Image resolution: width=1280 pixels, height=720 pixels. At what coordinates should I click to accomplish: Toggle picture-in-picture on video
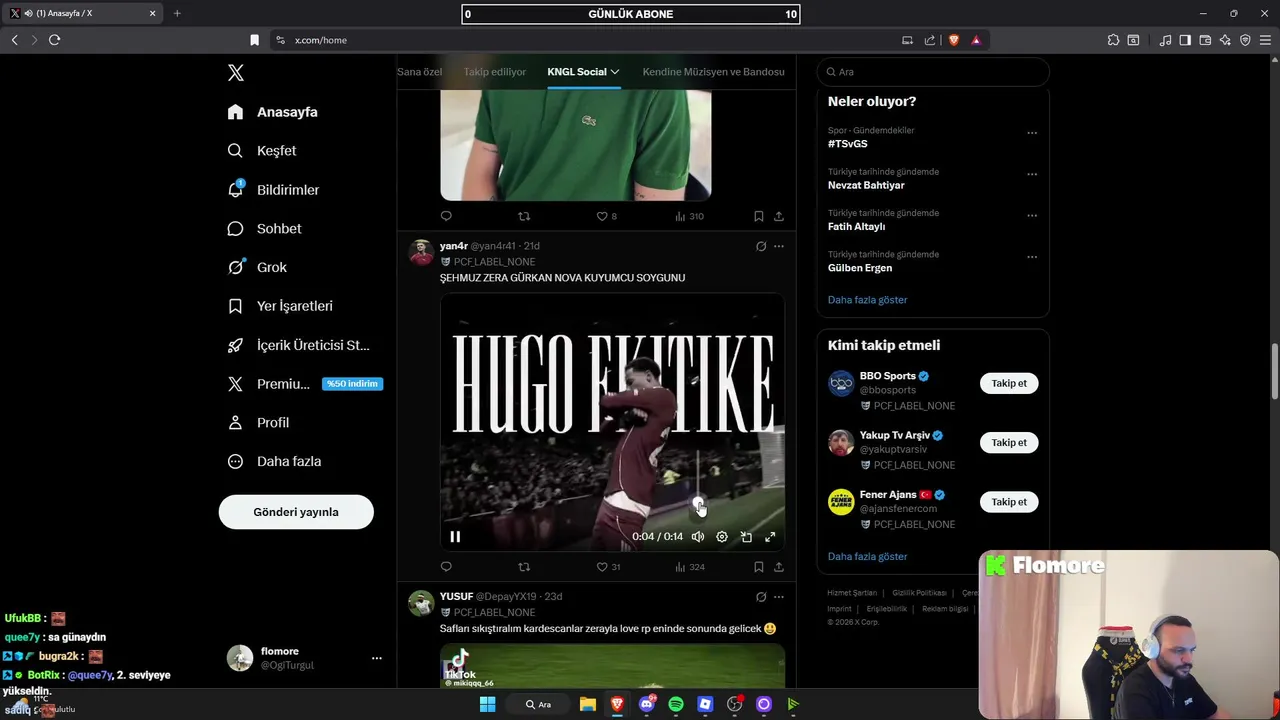[x=746, y=537]
